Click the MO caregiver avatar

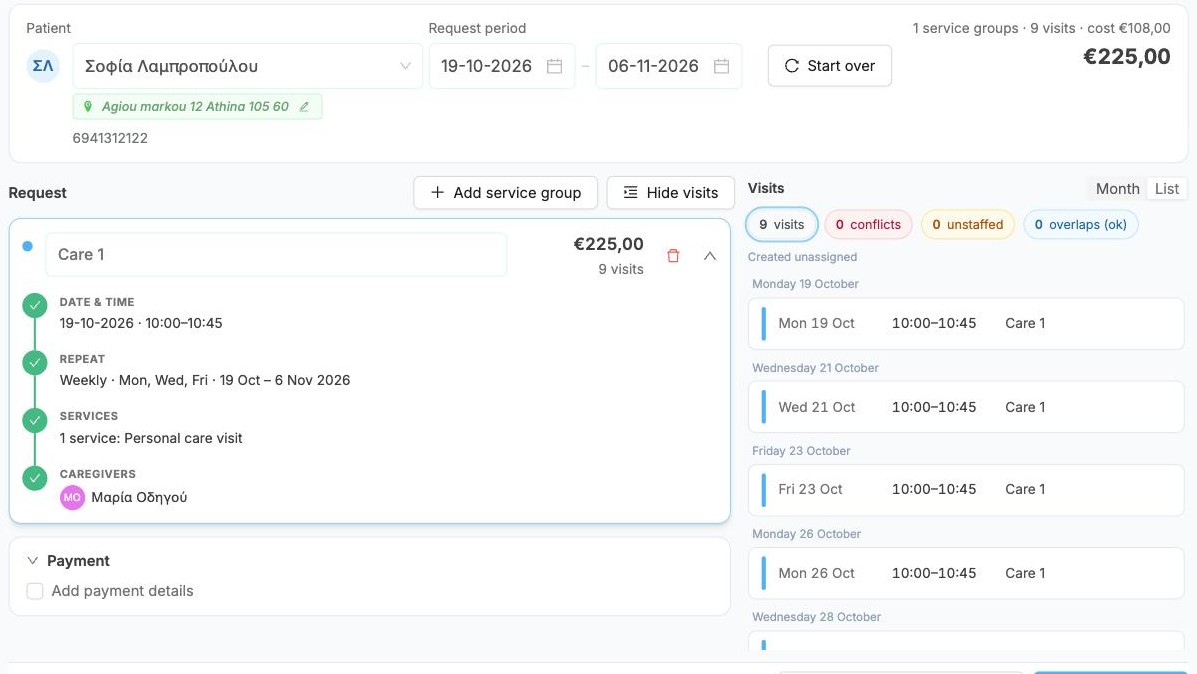(73, 498)
